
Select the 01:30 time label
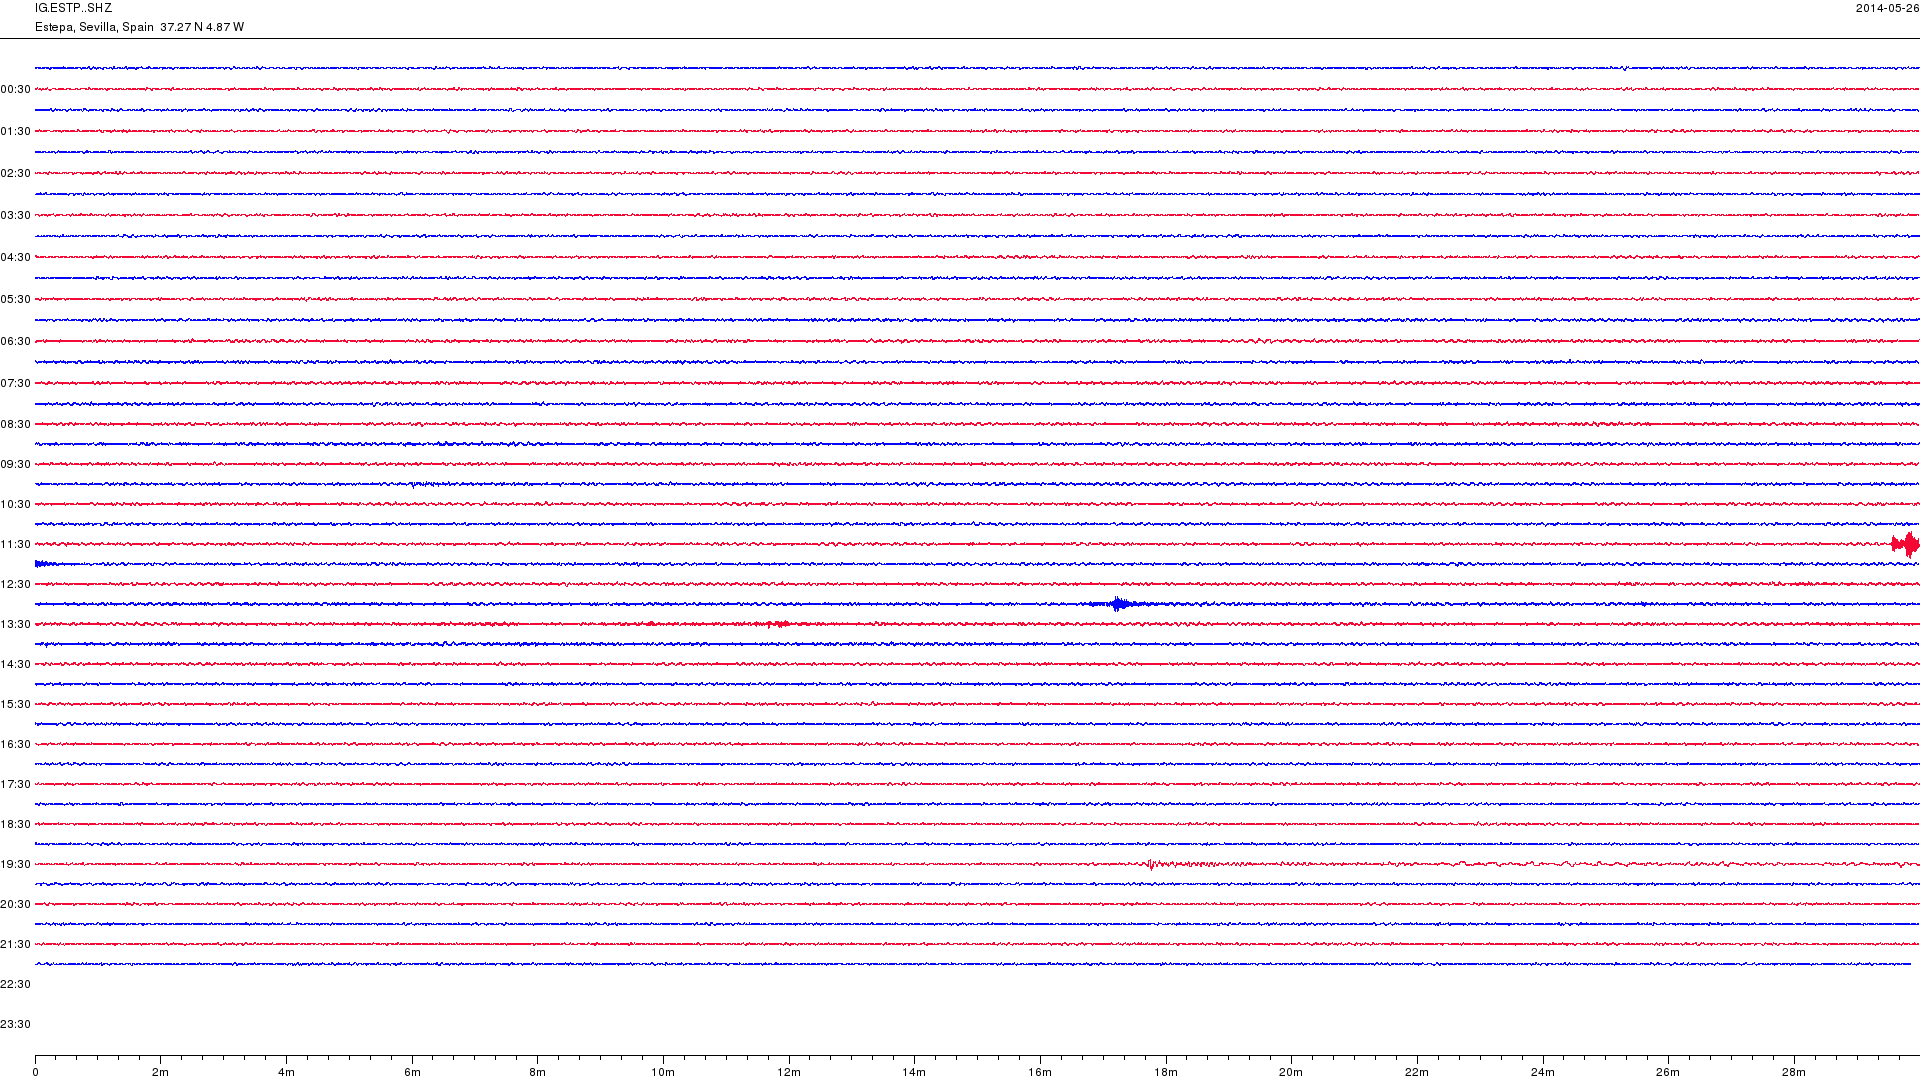(x=15, y=132)
